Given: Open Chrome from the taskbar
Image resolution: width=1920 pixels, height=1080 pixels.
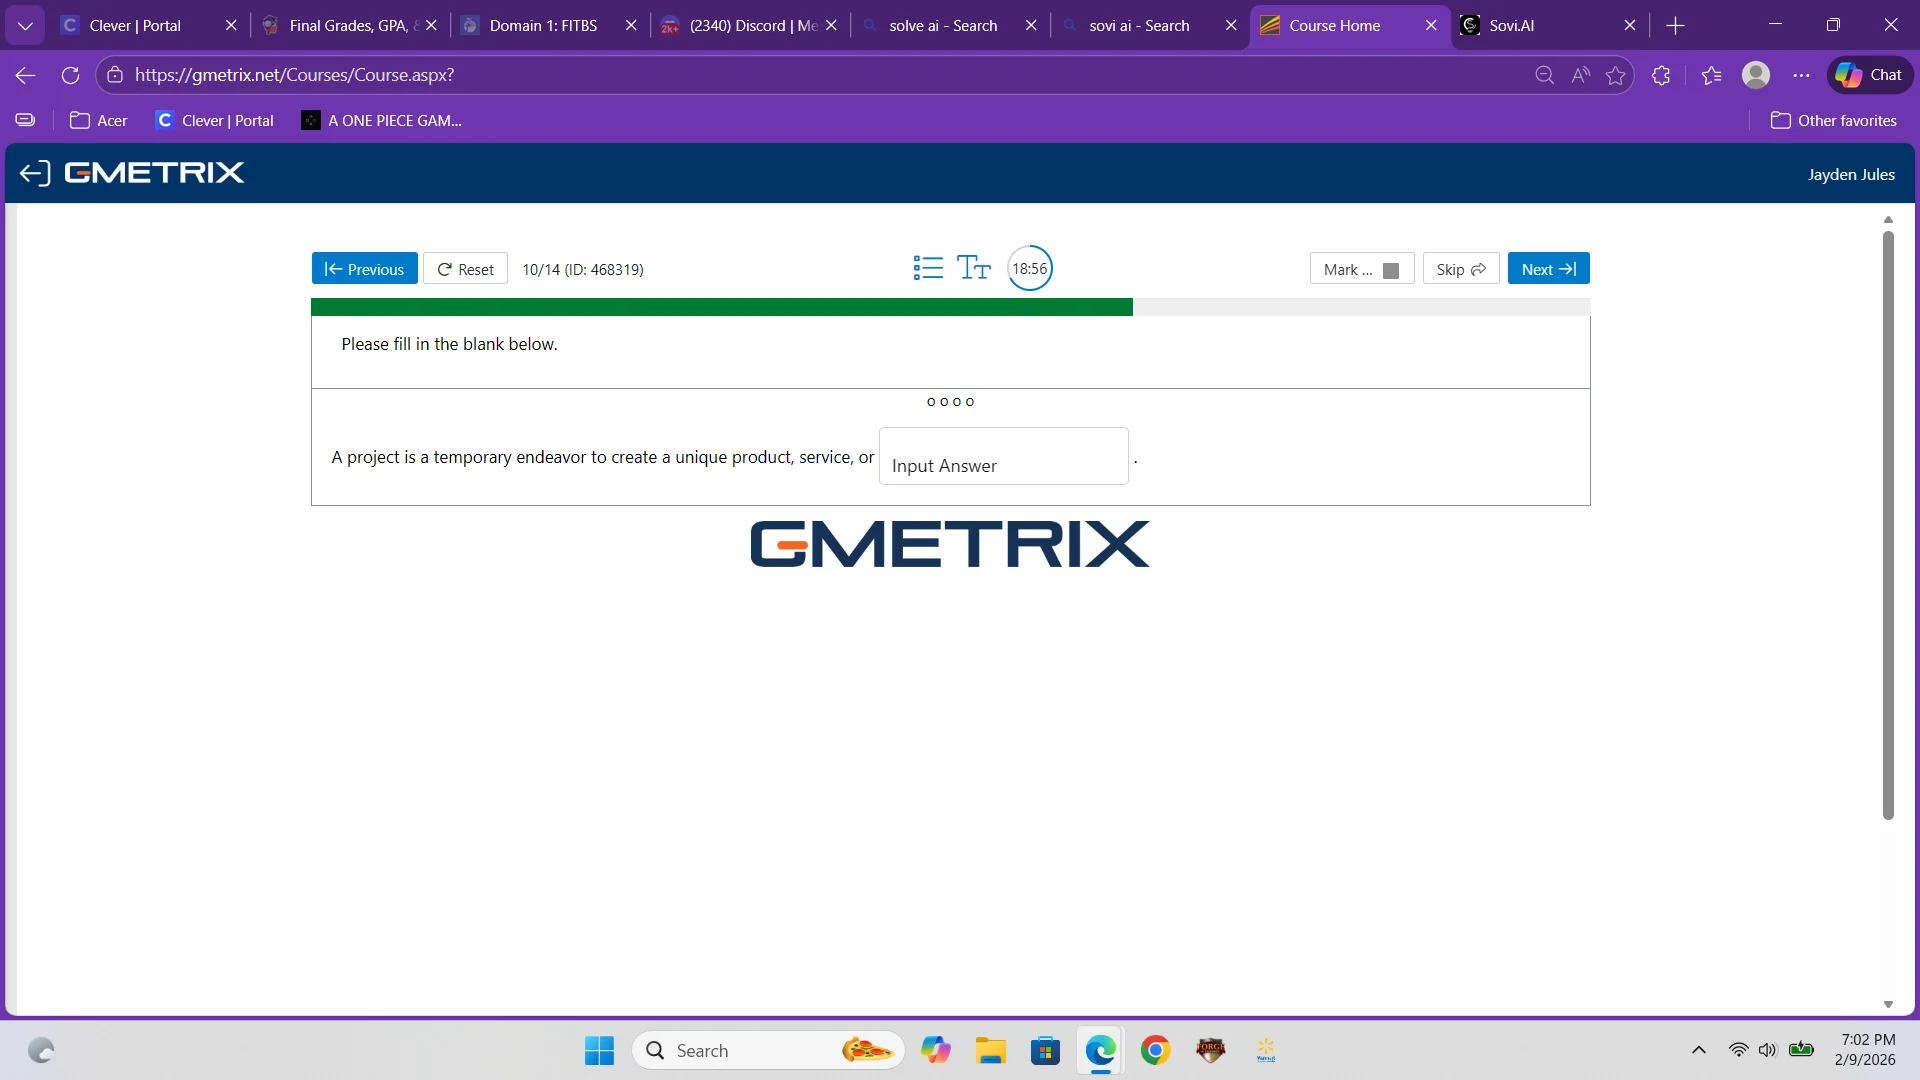Looking at the screenshot, I should [1155, 1050].
